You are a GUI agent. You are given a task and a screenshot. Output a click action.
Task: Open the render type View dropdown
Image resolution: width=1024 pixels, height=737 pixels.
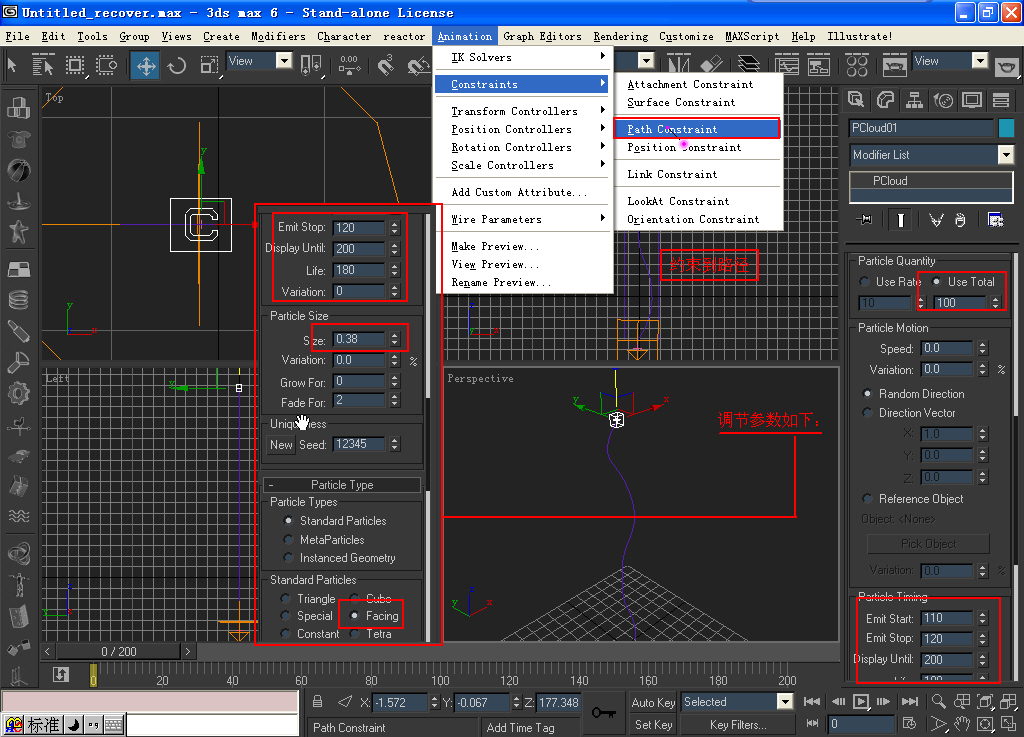[980, 61]
